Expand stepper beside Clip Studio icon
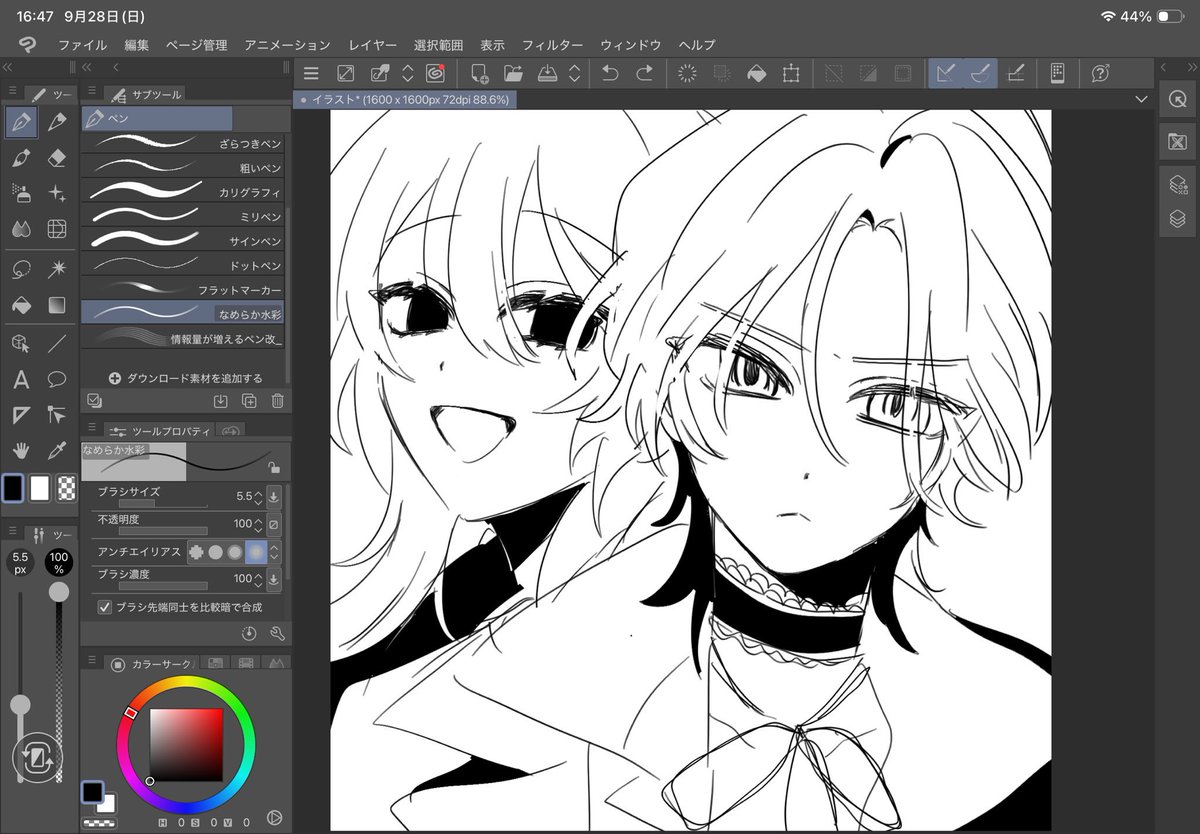The width and height of the screenshot is (1200, 834). pyautogui.click(x=408, y=73)
